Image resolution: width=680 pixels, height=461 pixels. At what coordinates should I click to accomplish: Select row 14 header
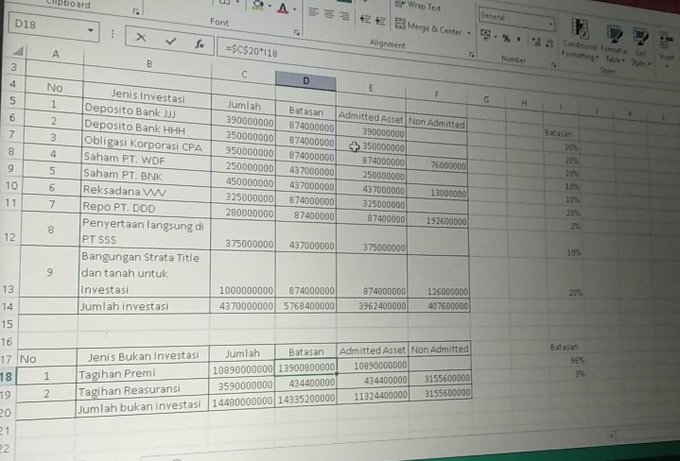[x=7, y=307]
